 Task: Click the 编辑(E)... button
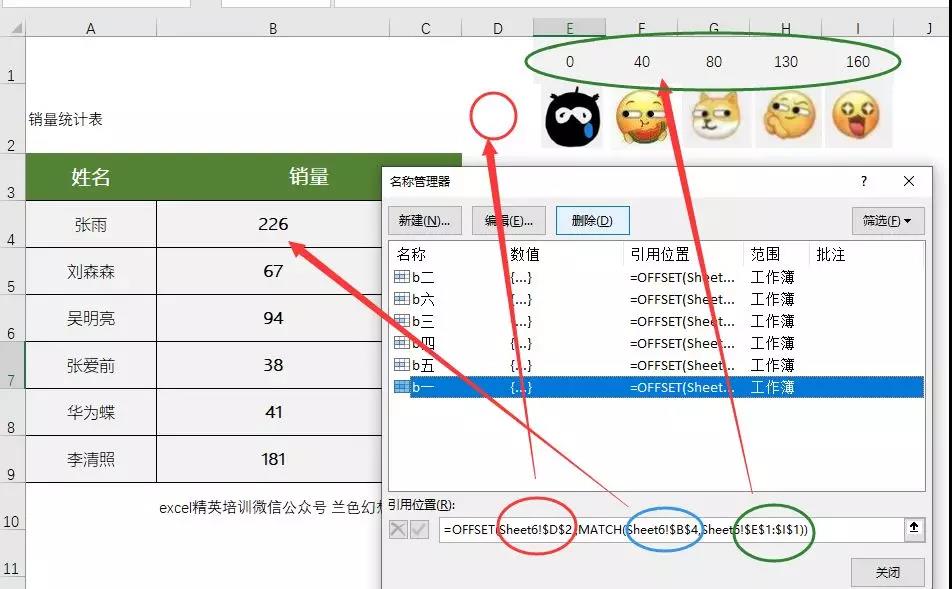(509, 220)
